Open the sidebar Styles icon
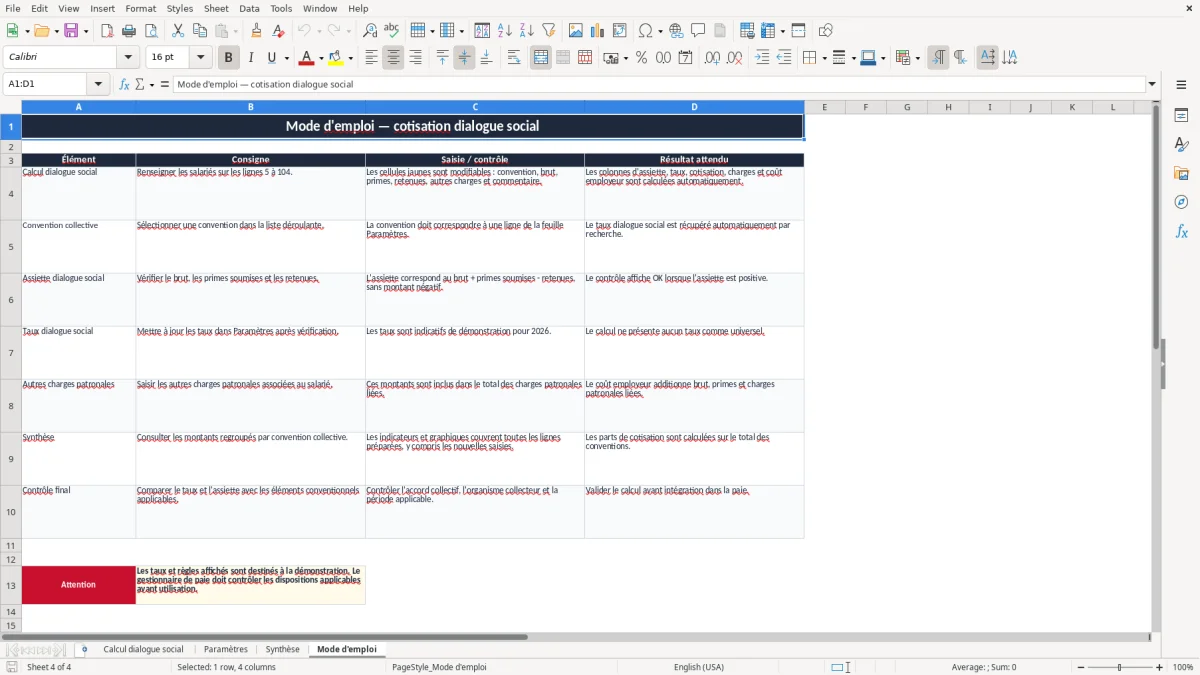Screen dimensions: 1200x675 [x=1181, y=144]
